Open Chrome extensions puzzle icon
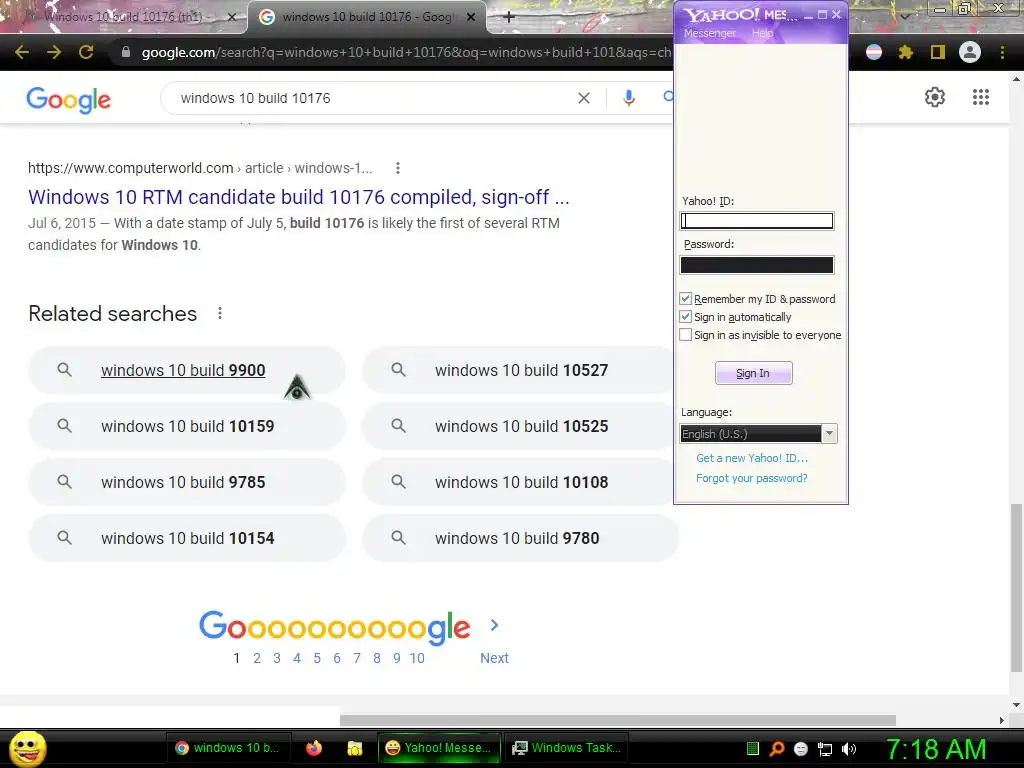This screenshot has height=768, width=1024. 905,52
